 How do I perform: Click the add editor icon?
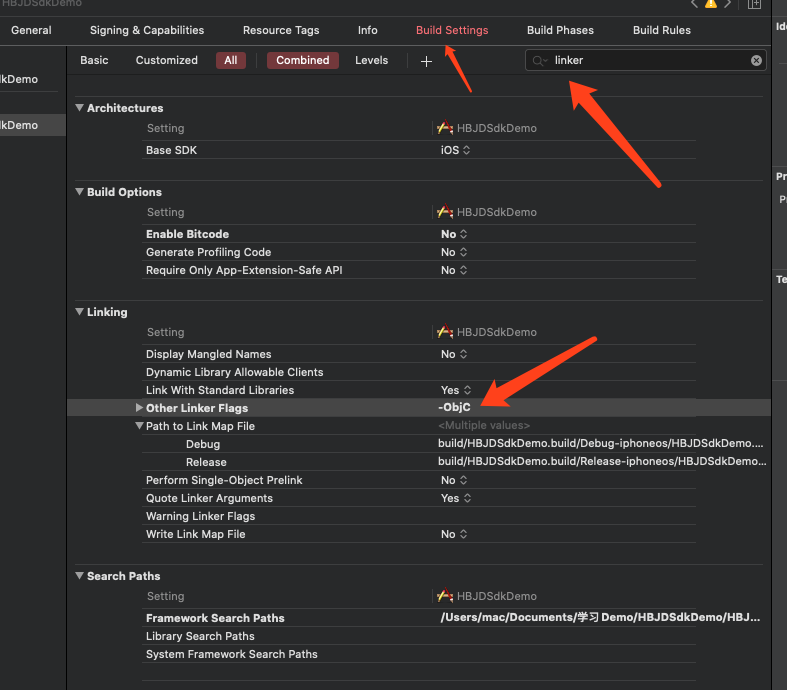tap(754, 4)
